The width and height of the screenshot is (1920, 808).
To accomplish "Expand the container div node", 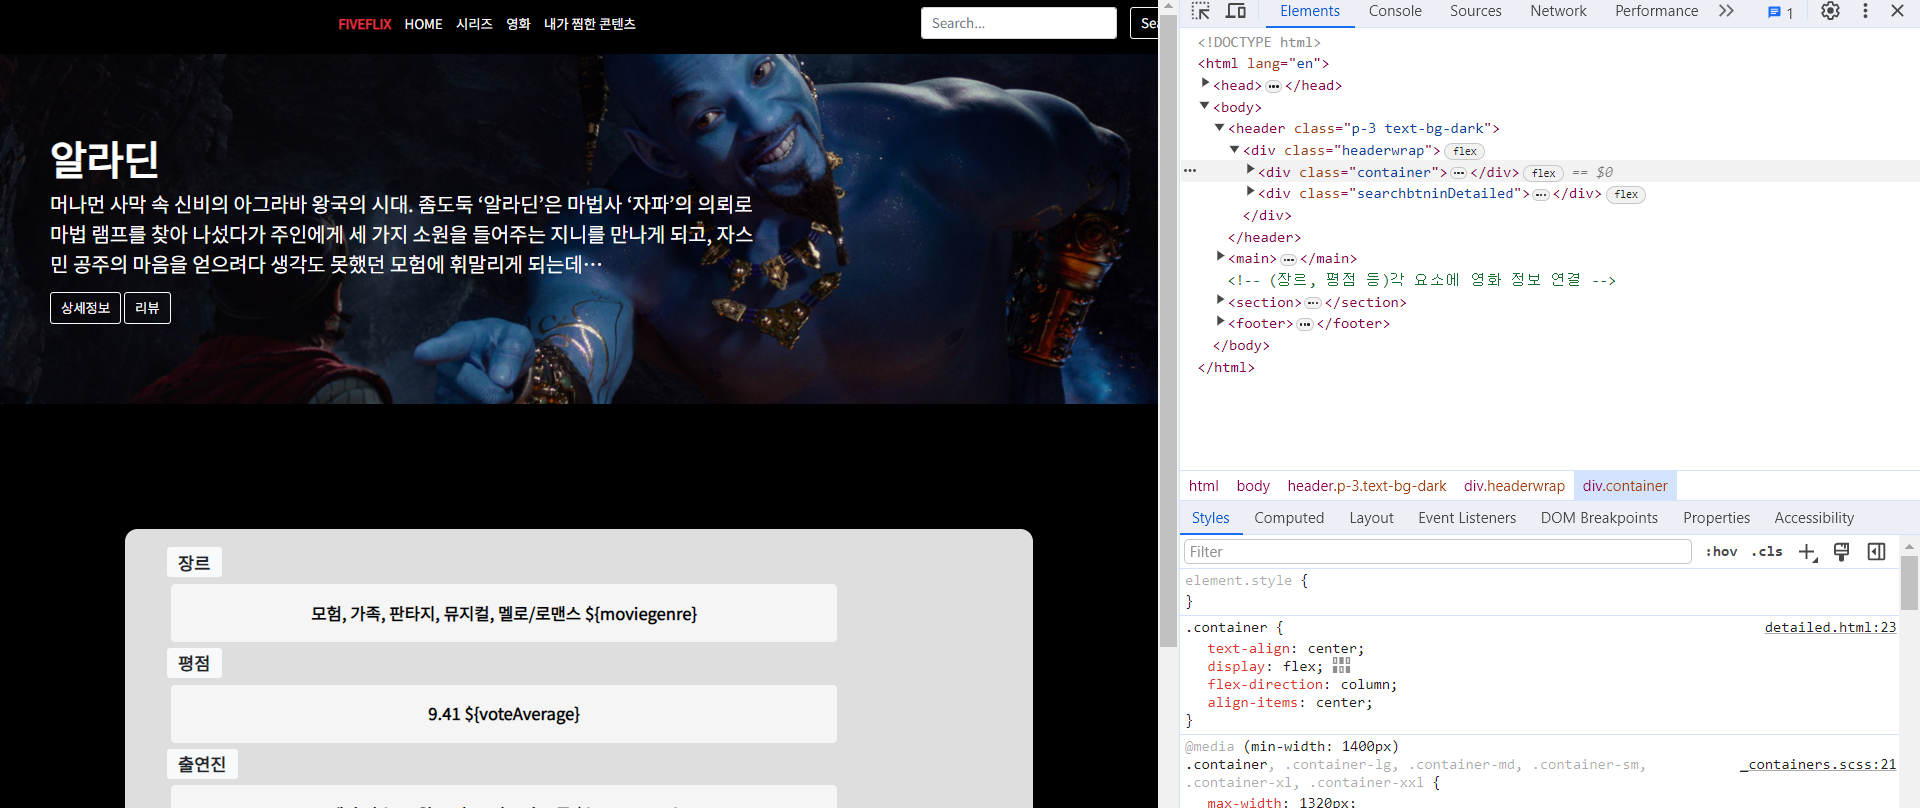I will (1250, 171).
